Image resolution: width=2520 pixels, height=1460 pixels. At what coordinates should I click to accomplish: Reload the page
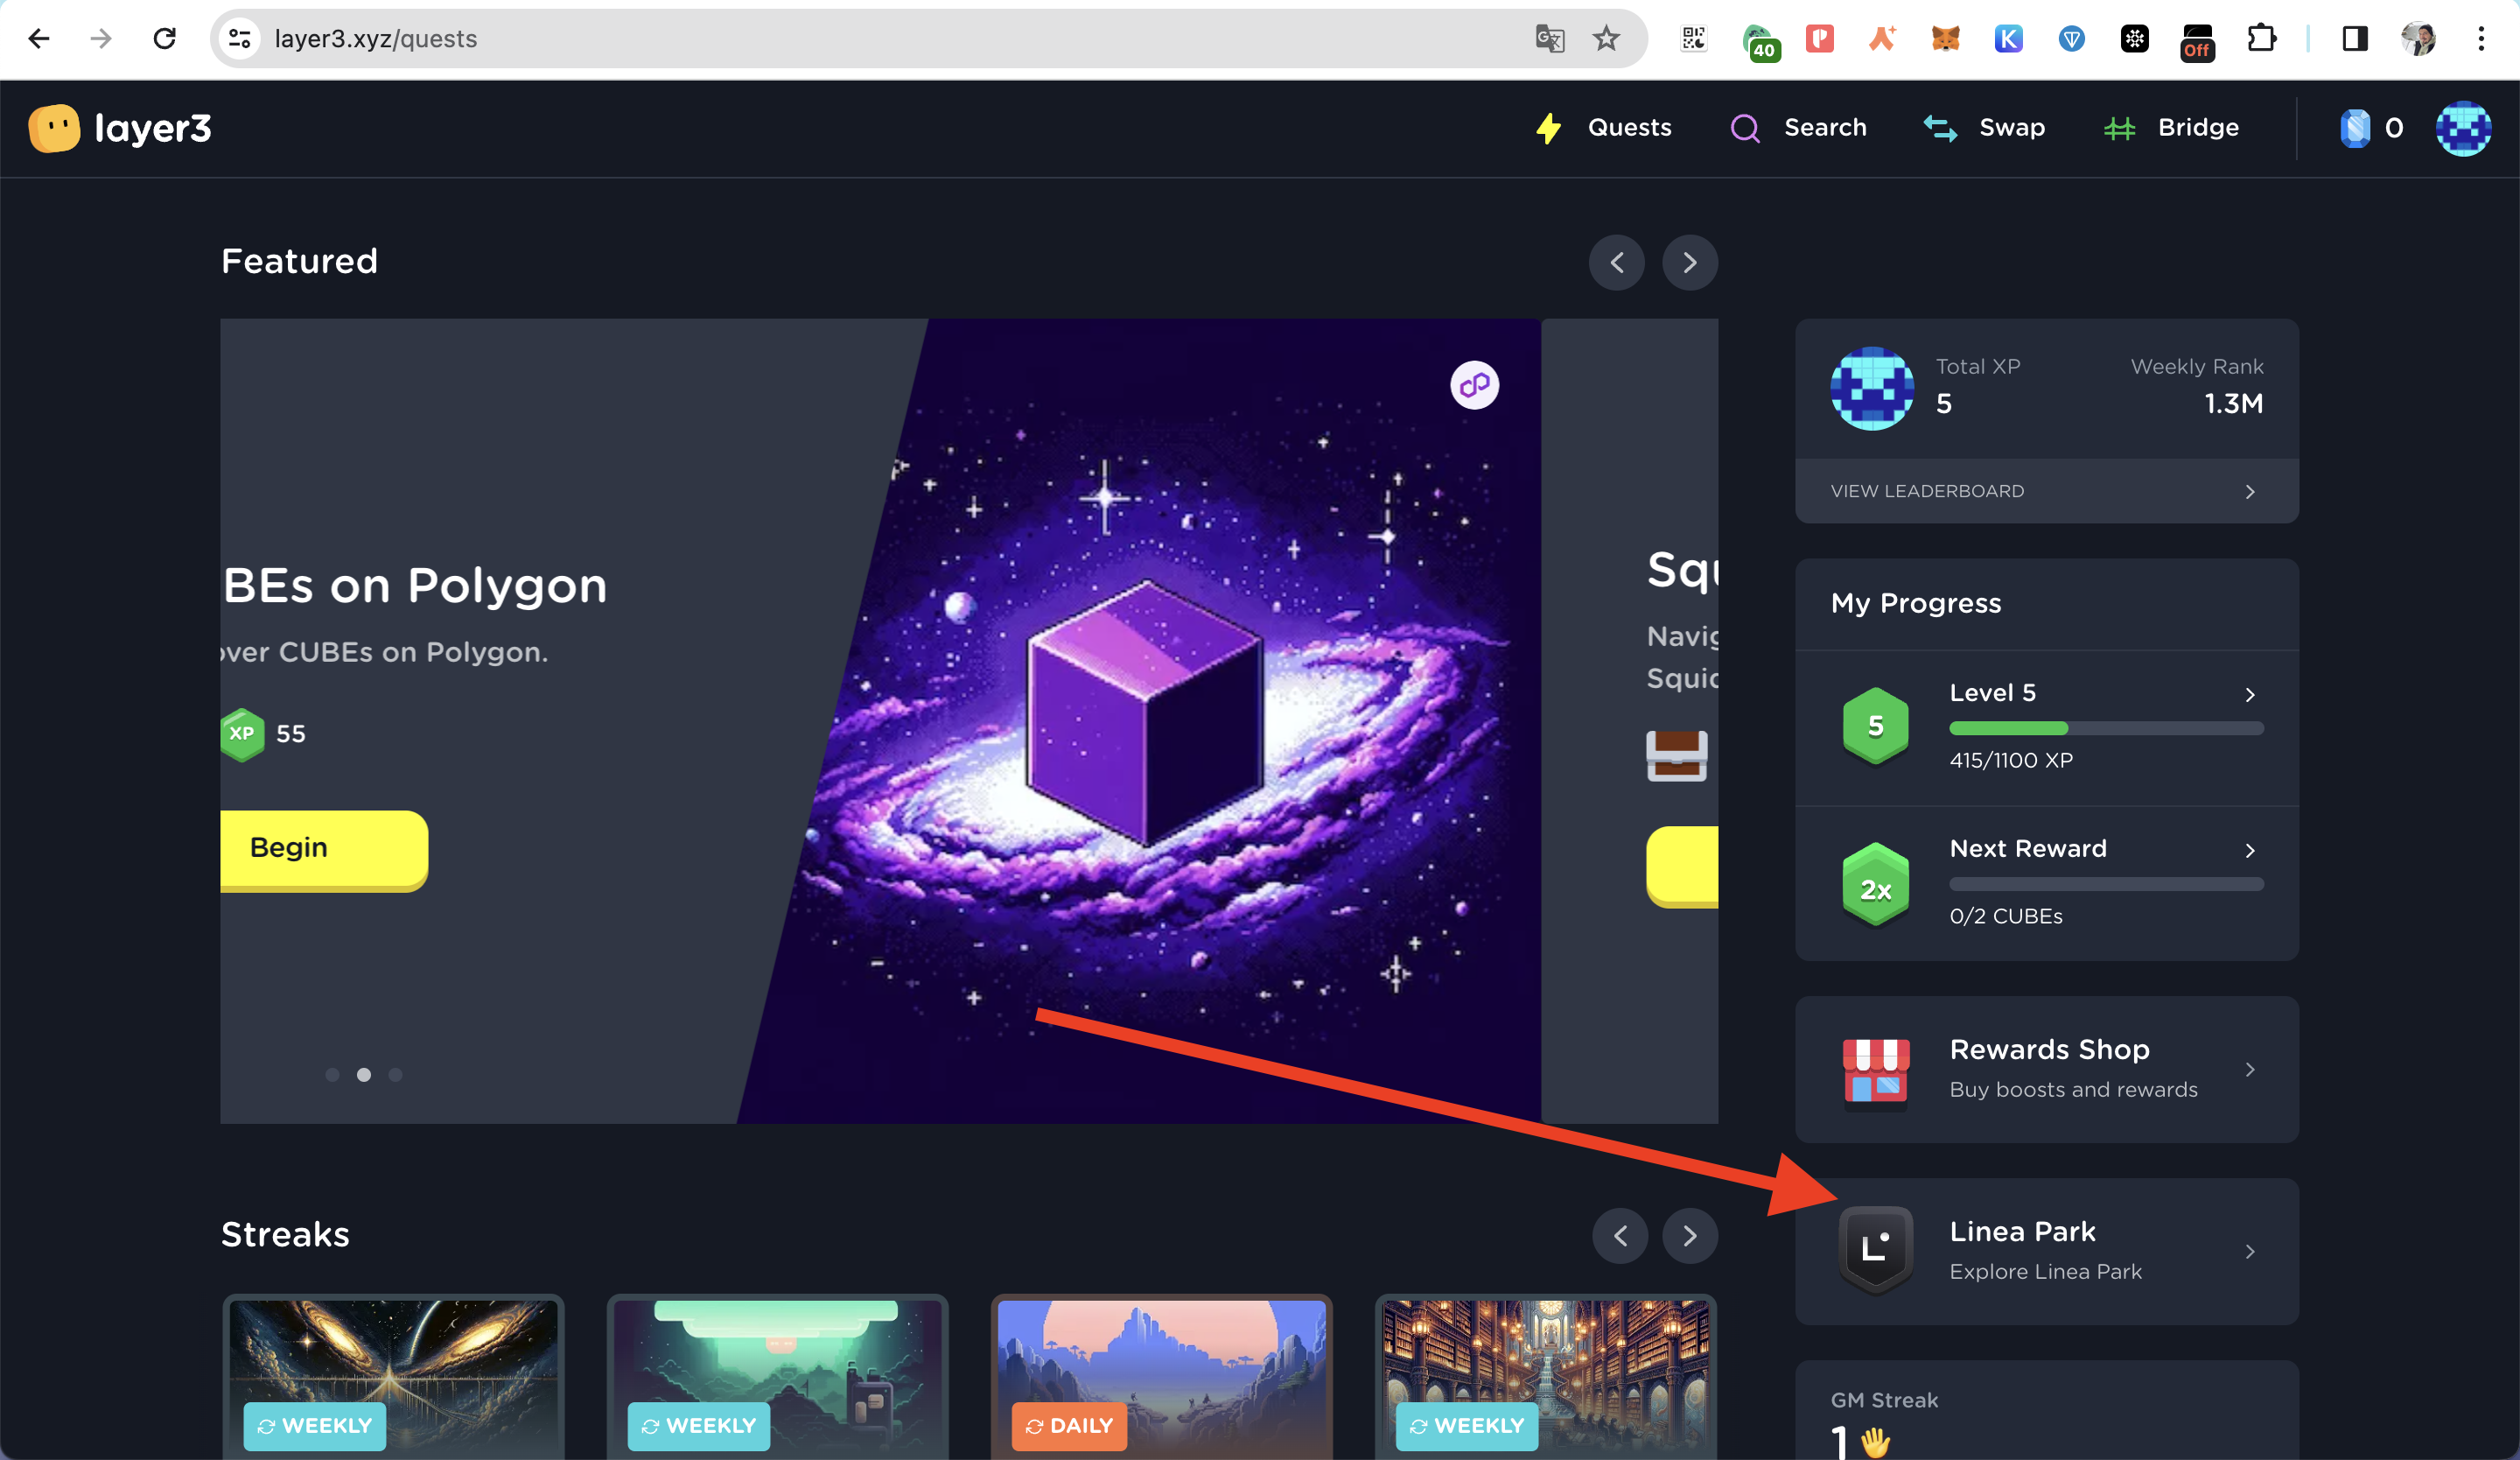point(165,39)
